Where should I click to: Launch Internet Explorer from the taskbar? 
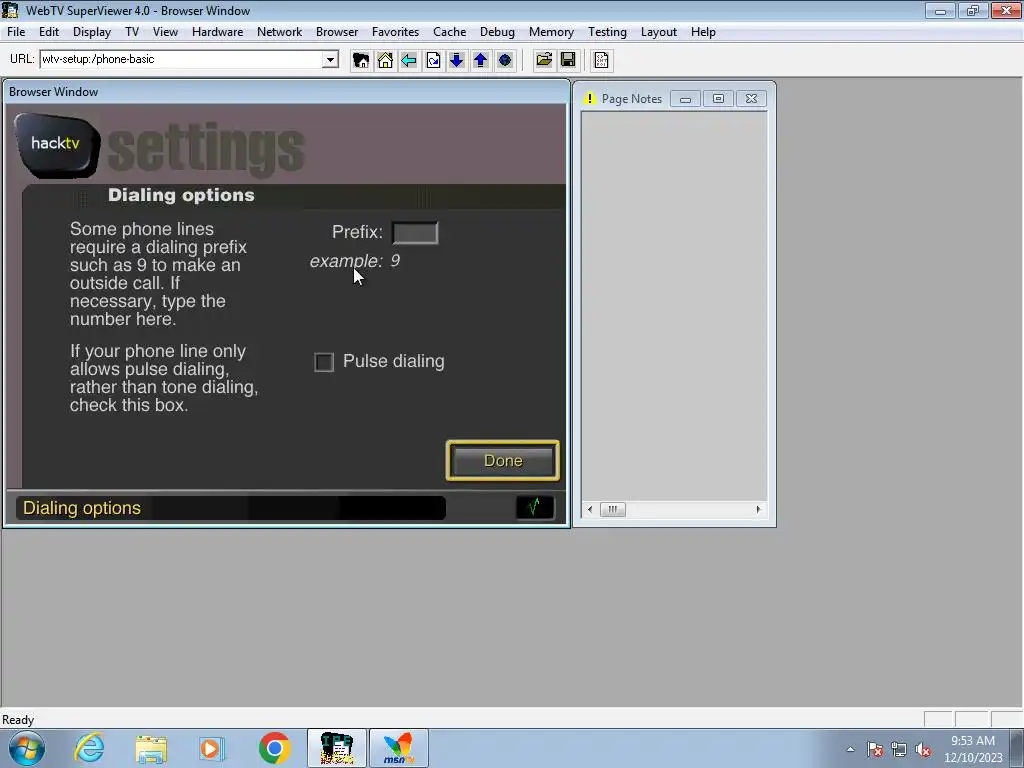(x=89, y=748)
